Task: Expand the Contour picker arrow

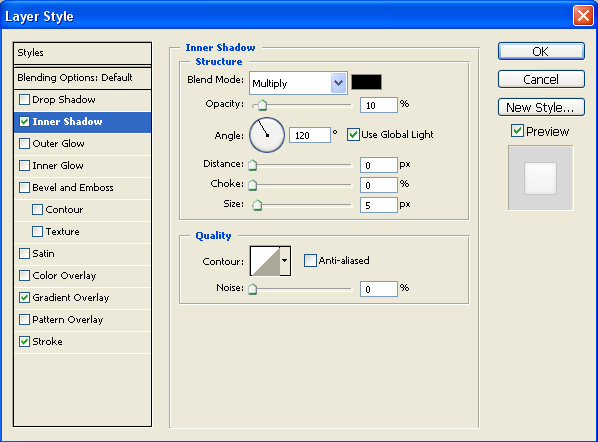Action: 285,261
